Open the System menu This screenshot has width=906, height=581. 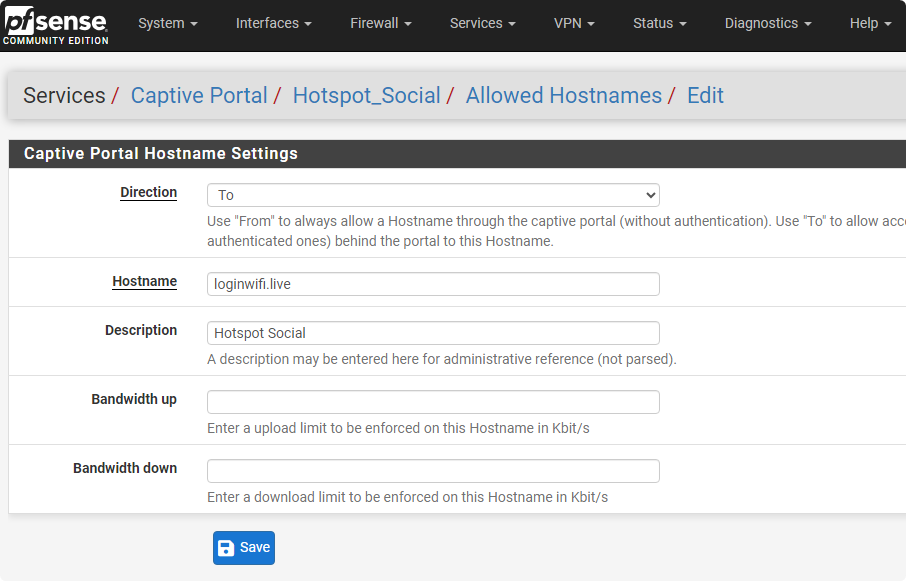tap(167, 23)
